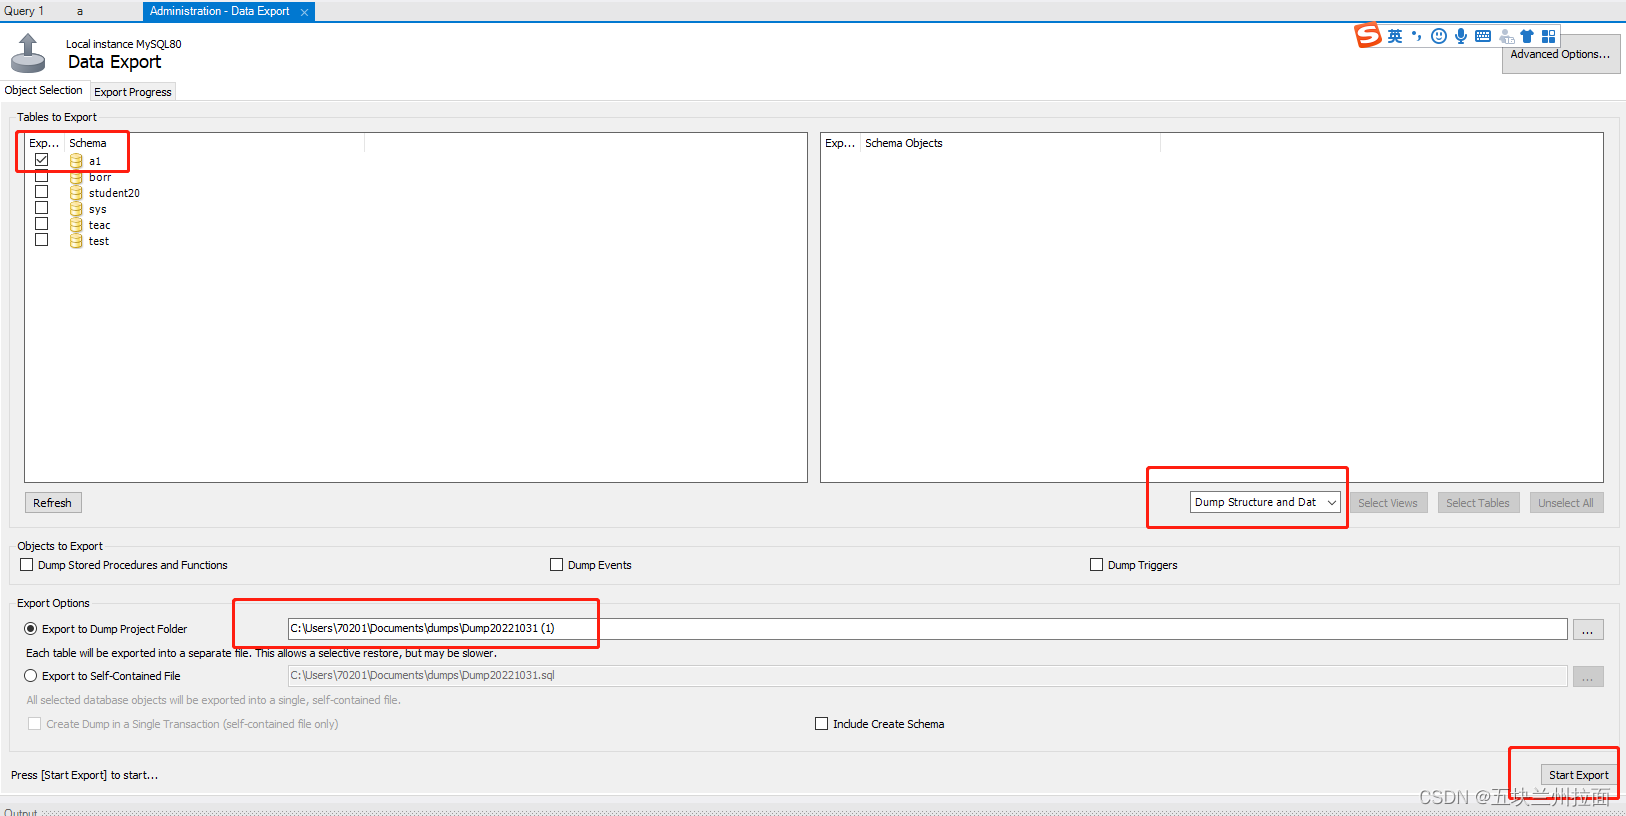Image resolution: width=1626 pixels, height=816 pixels.
Task: Select the student20 schema row
Action: click(416, 193)
